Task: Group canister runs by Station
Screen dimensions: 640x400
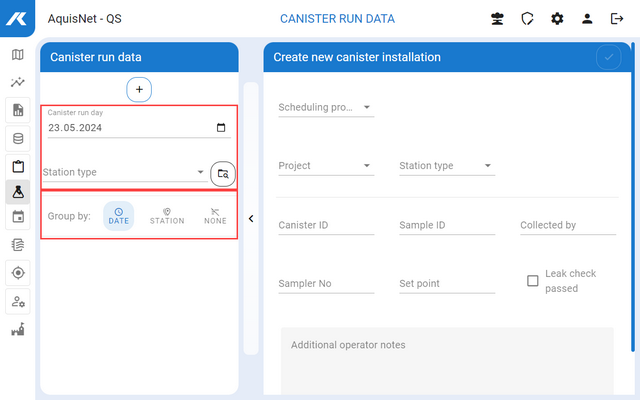Action: pos(167,216)
